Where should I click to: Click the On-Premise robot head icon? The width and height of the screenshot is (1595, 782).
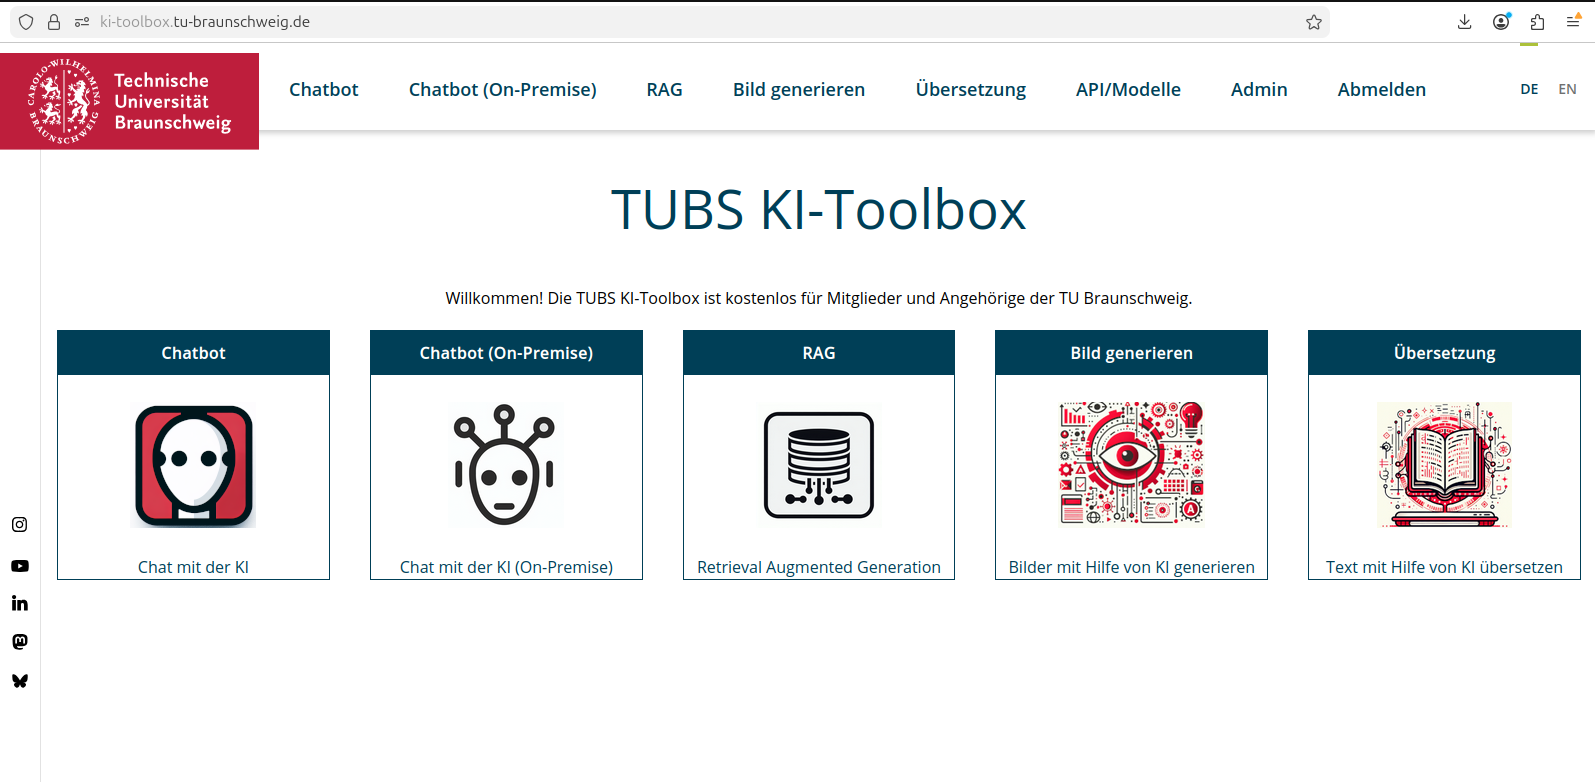tap(505, 466)
